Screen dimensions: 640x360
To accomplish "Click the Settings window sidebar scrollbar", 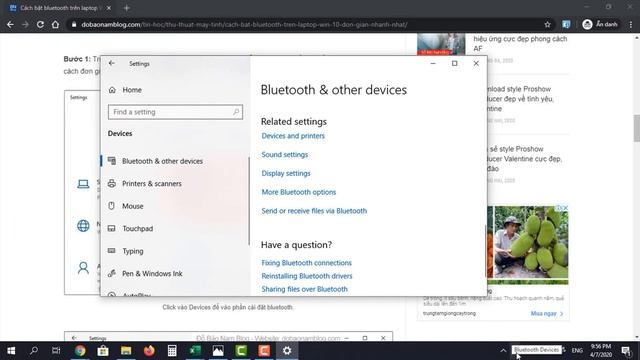I will [x=249, y=201].
